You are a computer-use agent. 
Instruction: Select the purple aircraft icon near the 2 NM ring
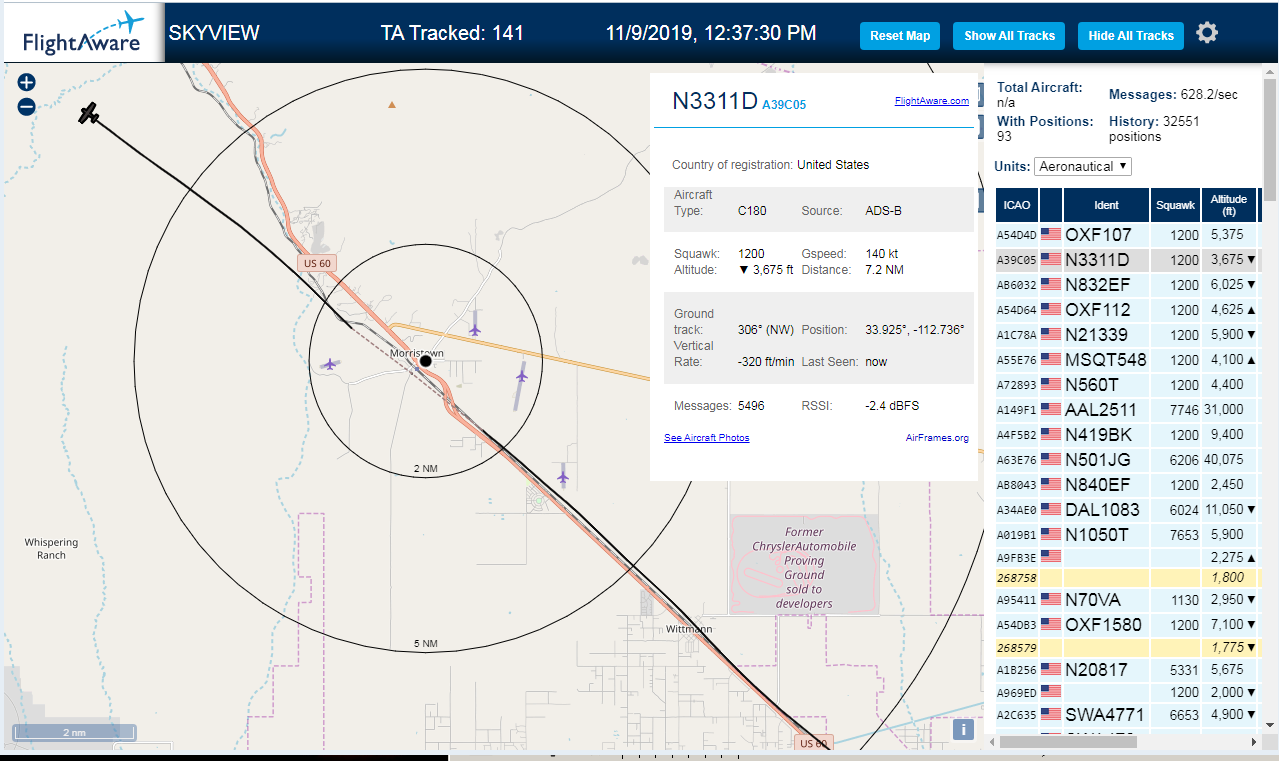(563, 476)
